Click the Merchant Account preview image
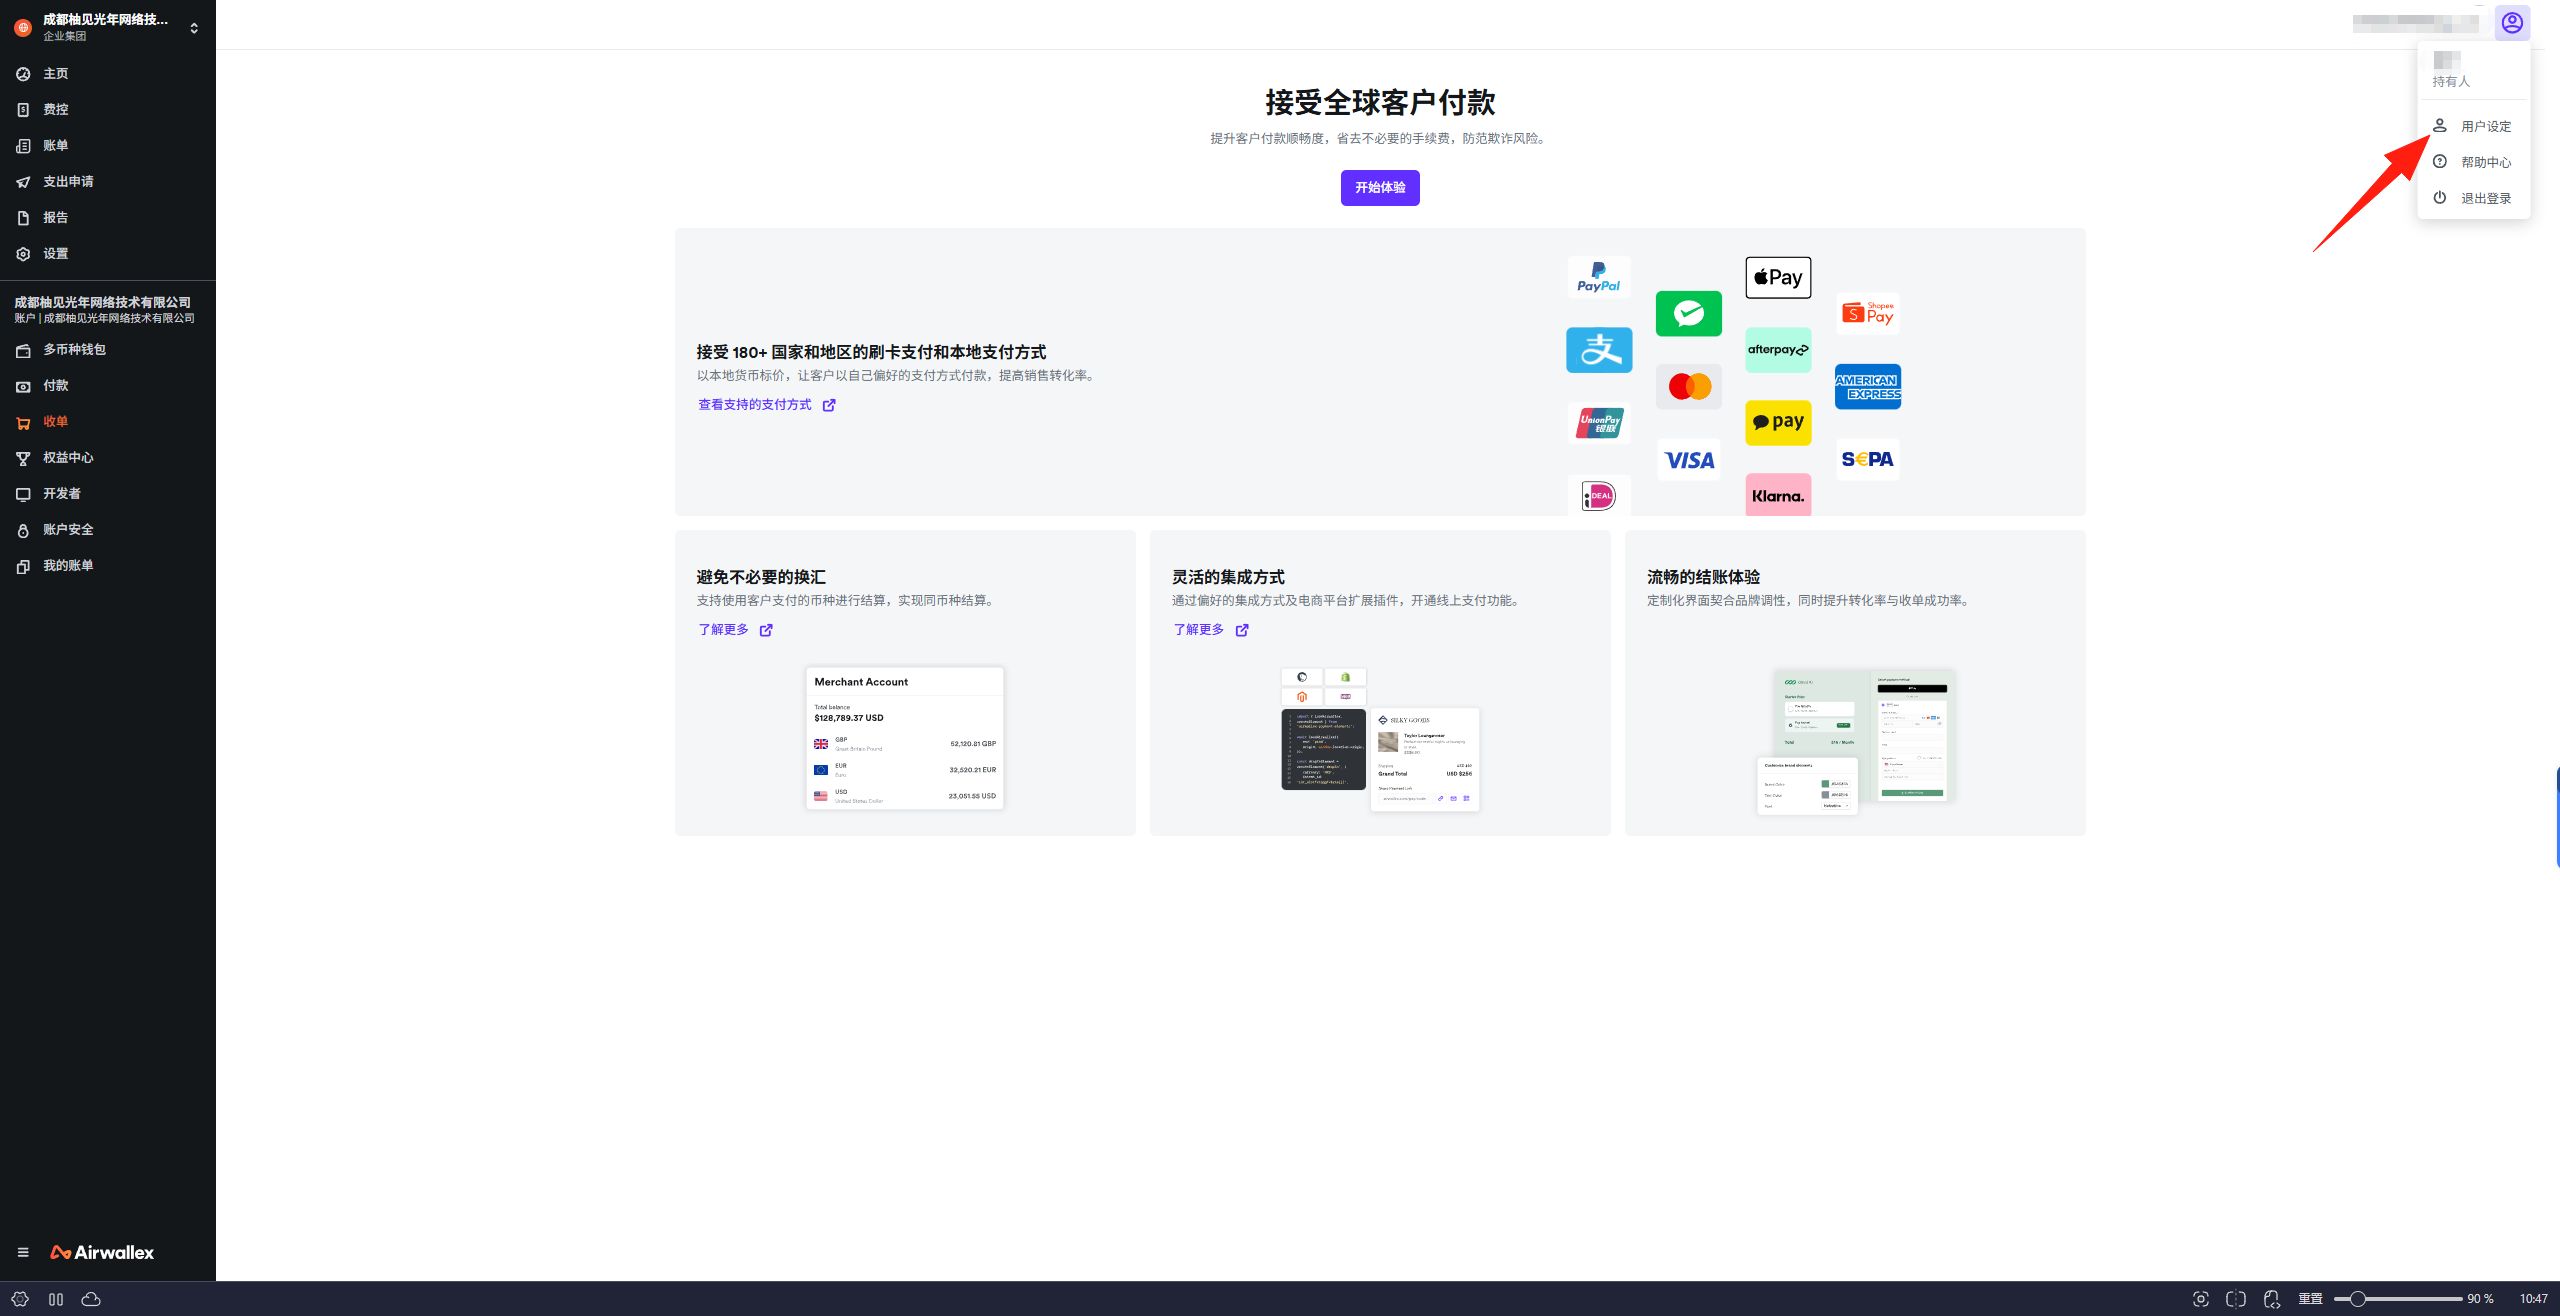2560x1316 pixels. (x=905, y=738)
